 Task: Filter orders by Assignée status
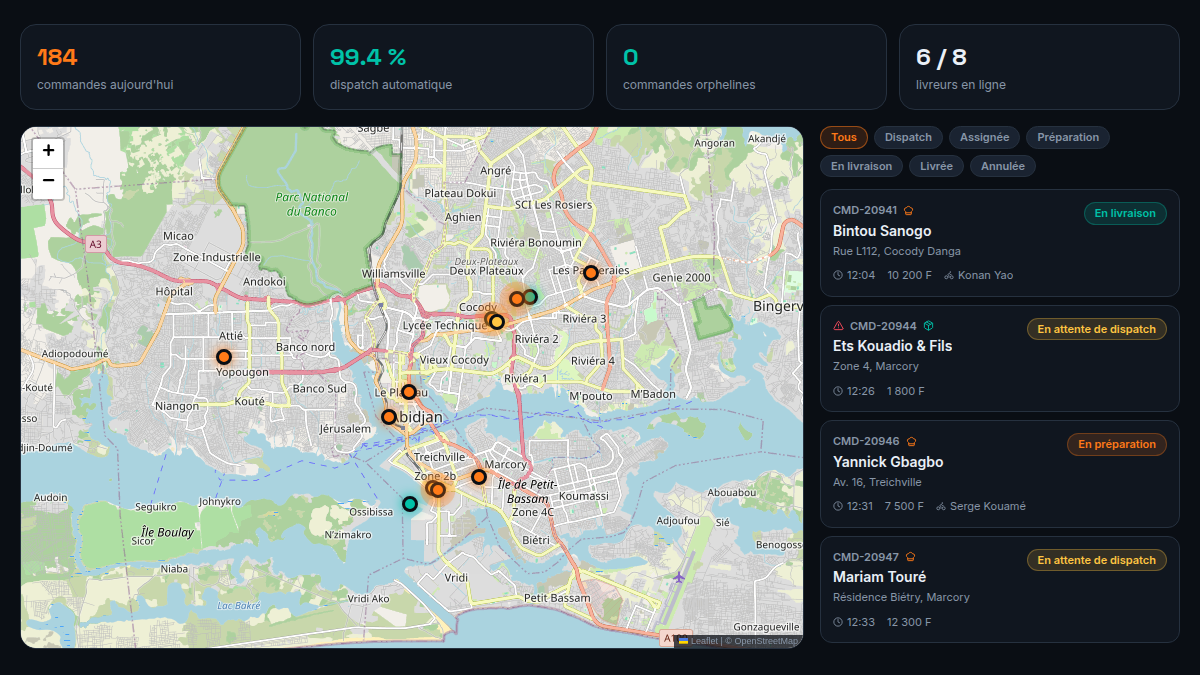click(984, 138)
